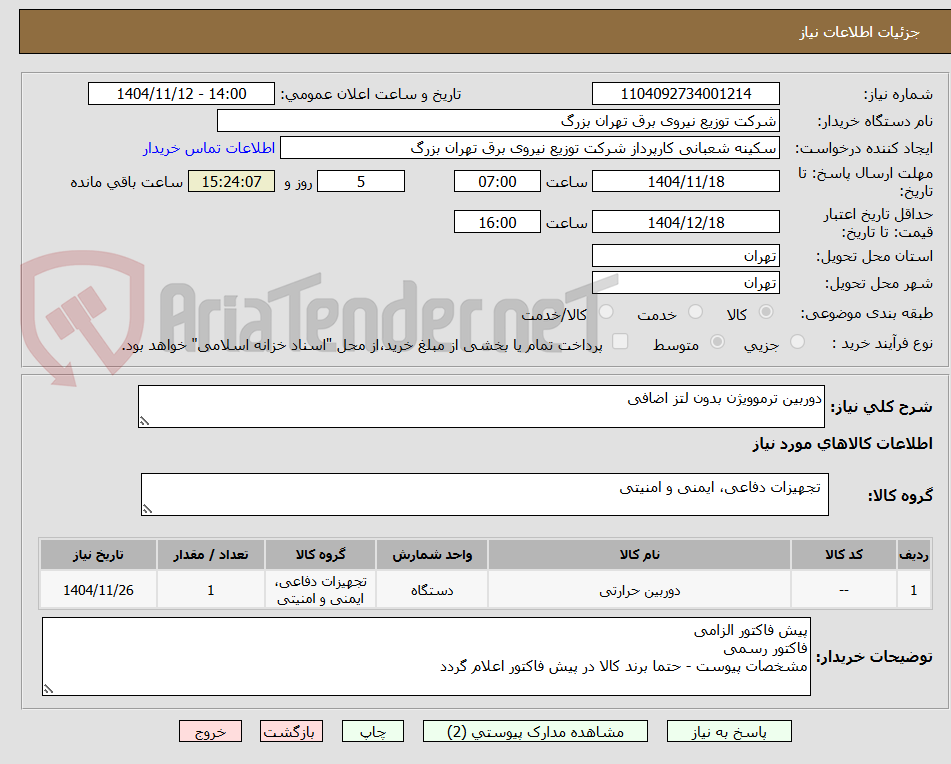951x764 pixels.
Task: Click the need date cell 1404/11/26
Action: (x=98, y=590)
